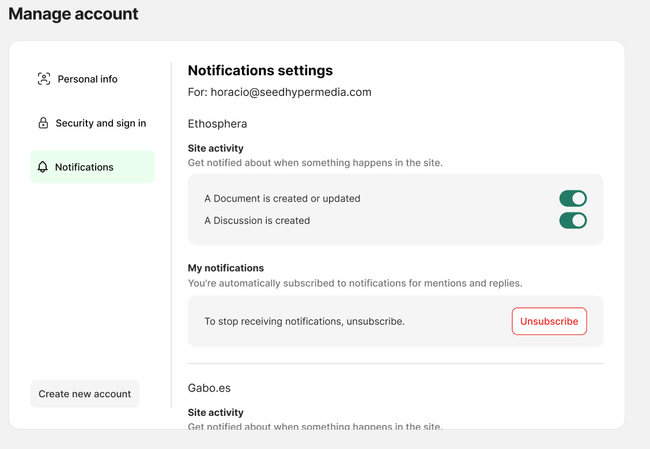Turn off Discussion is created toggle
650x449 pixels.
572,220
